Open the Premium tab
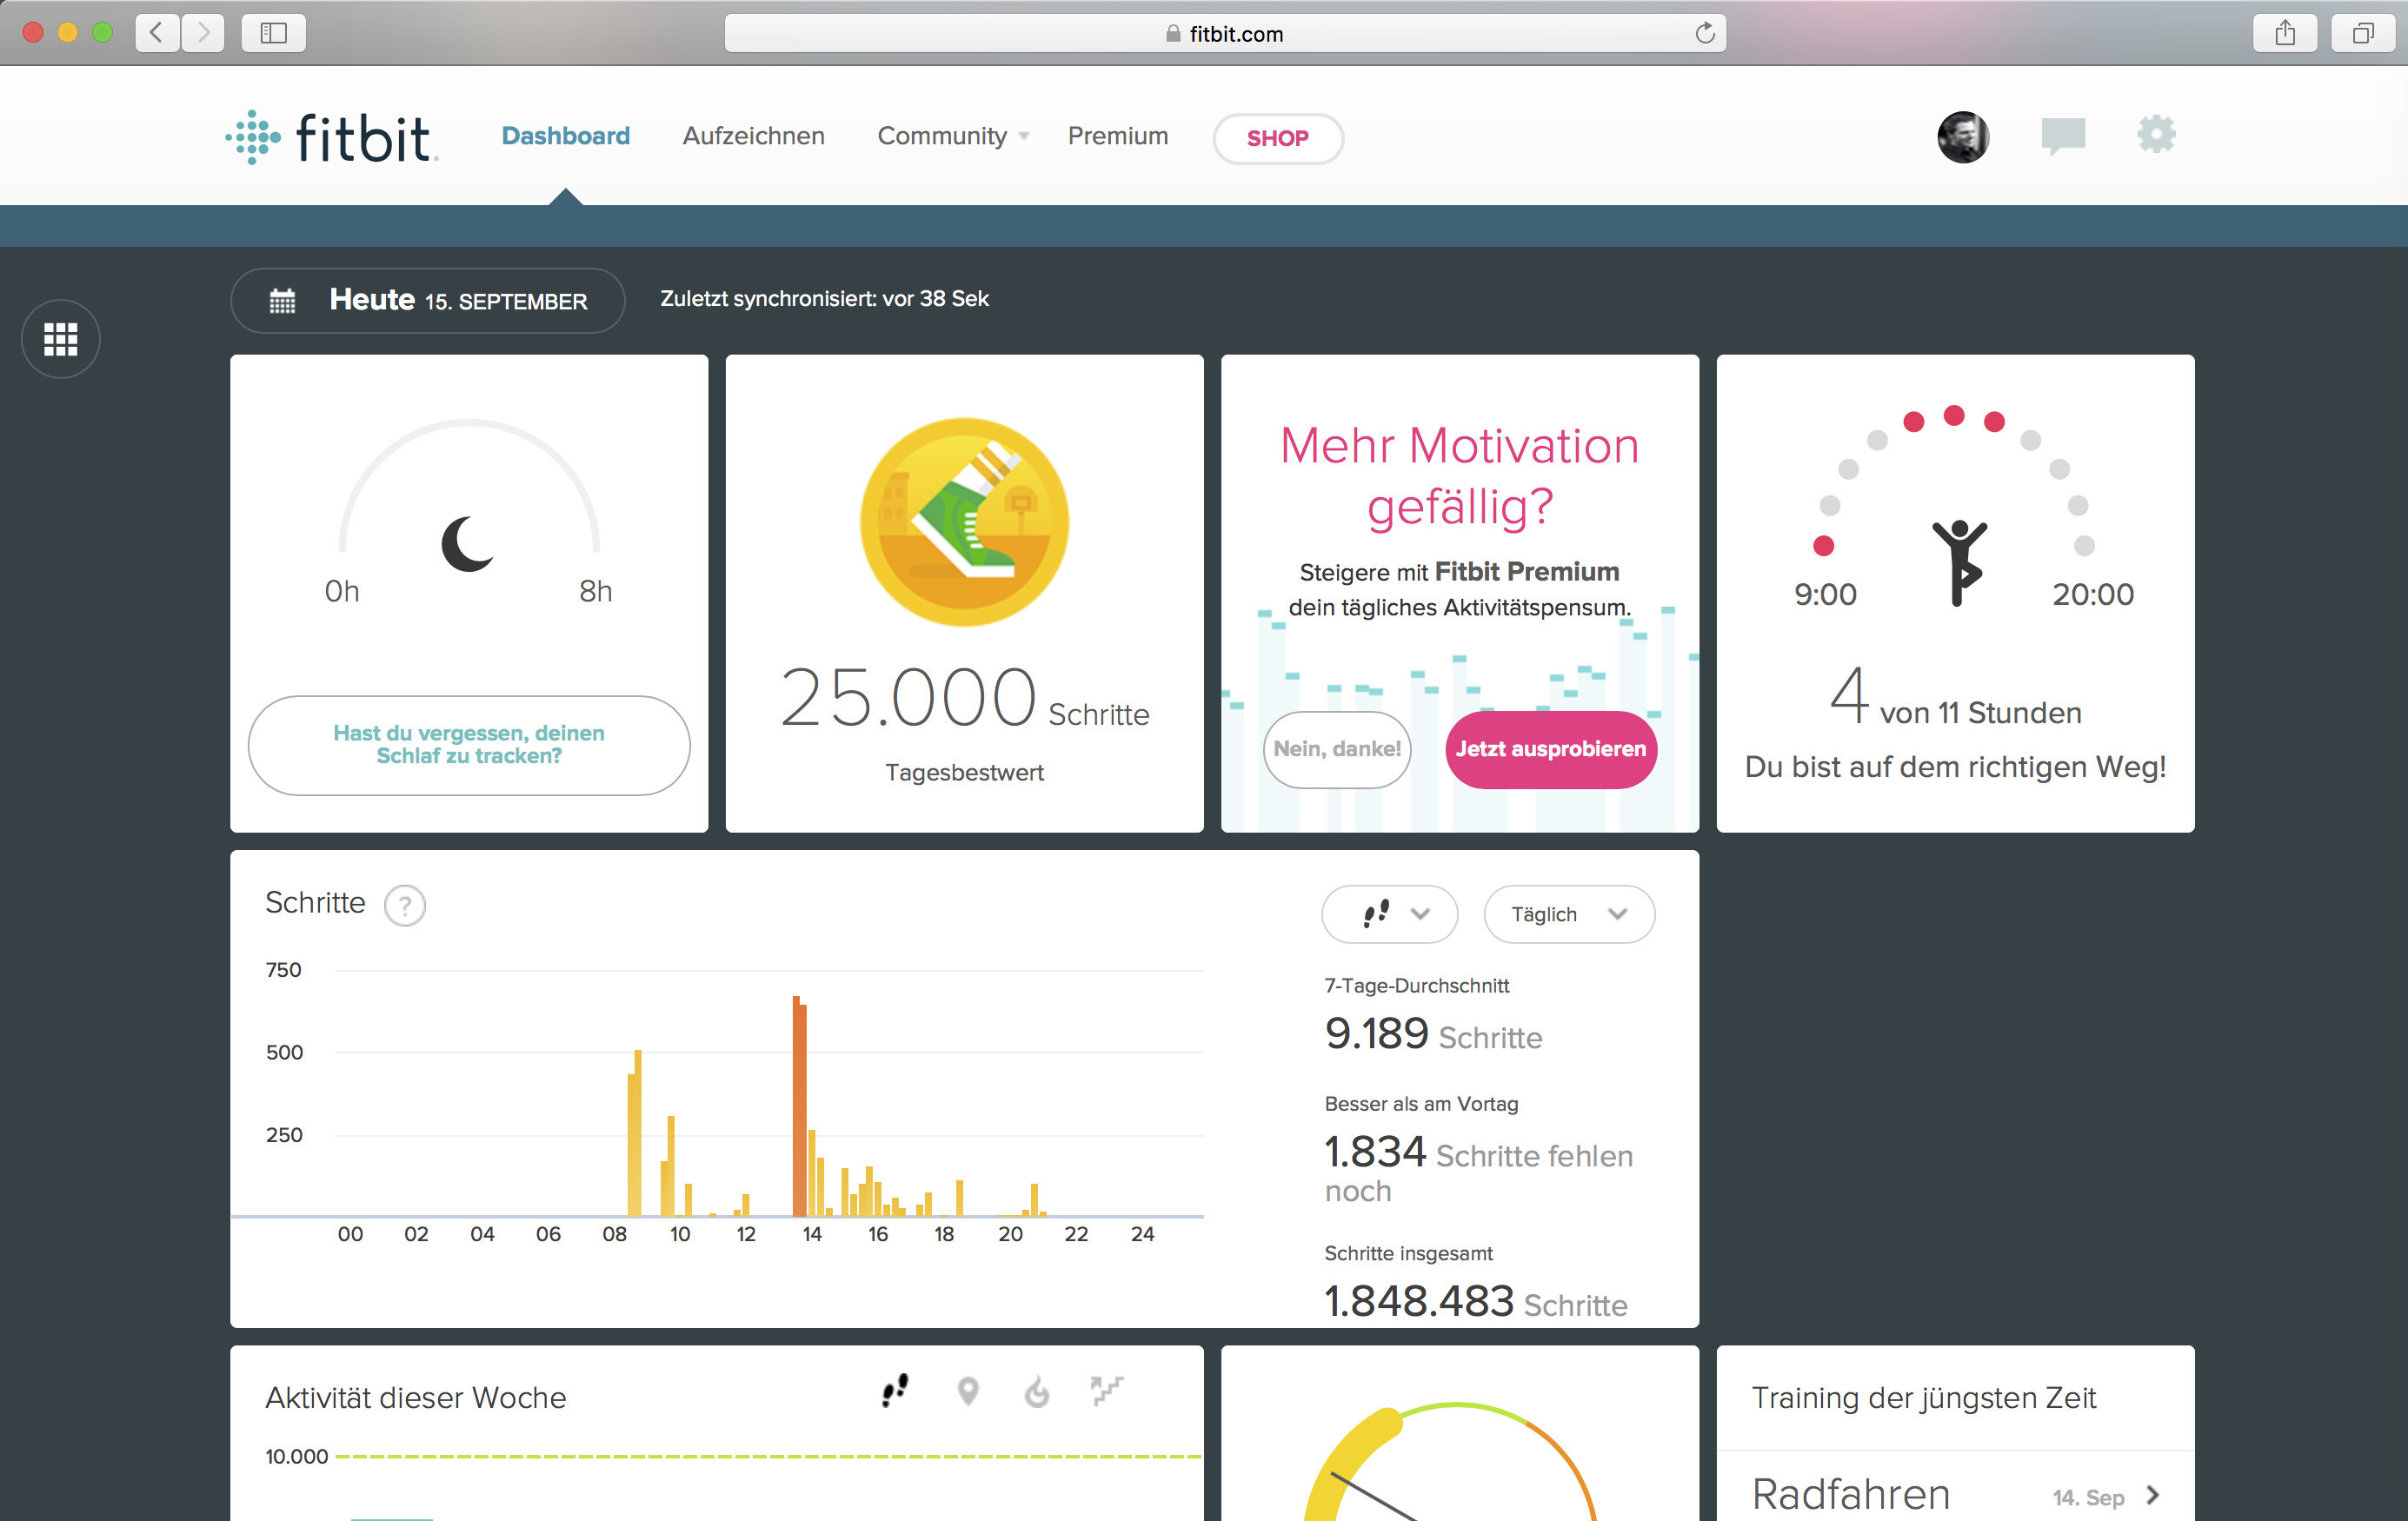This screenshot has height=1521, width=2408. click(x=1117, y=136)
